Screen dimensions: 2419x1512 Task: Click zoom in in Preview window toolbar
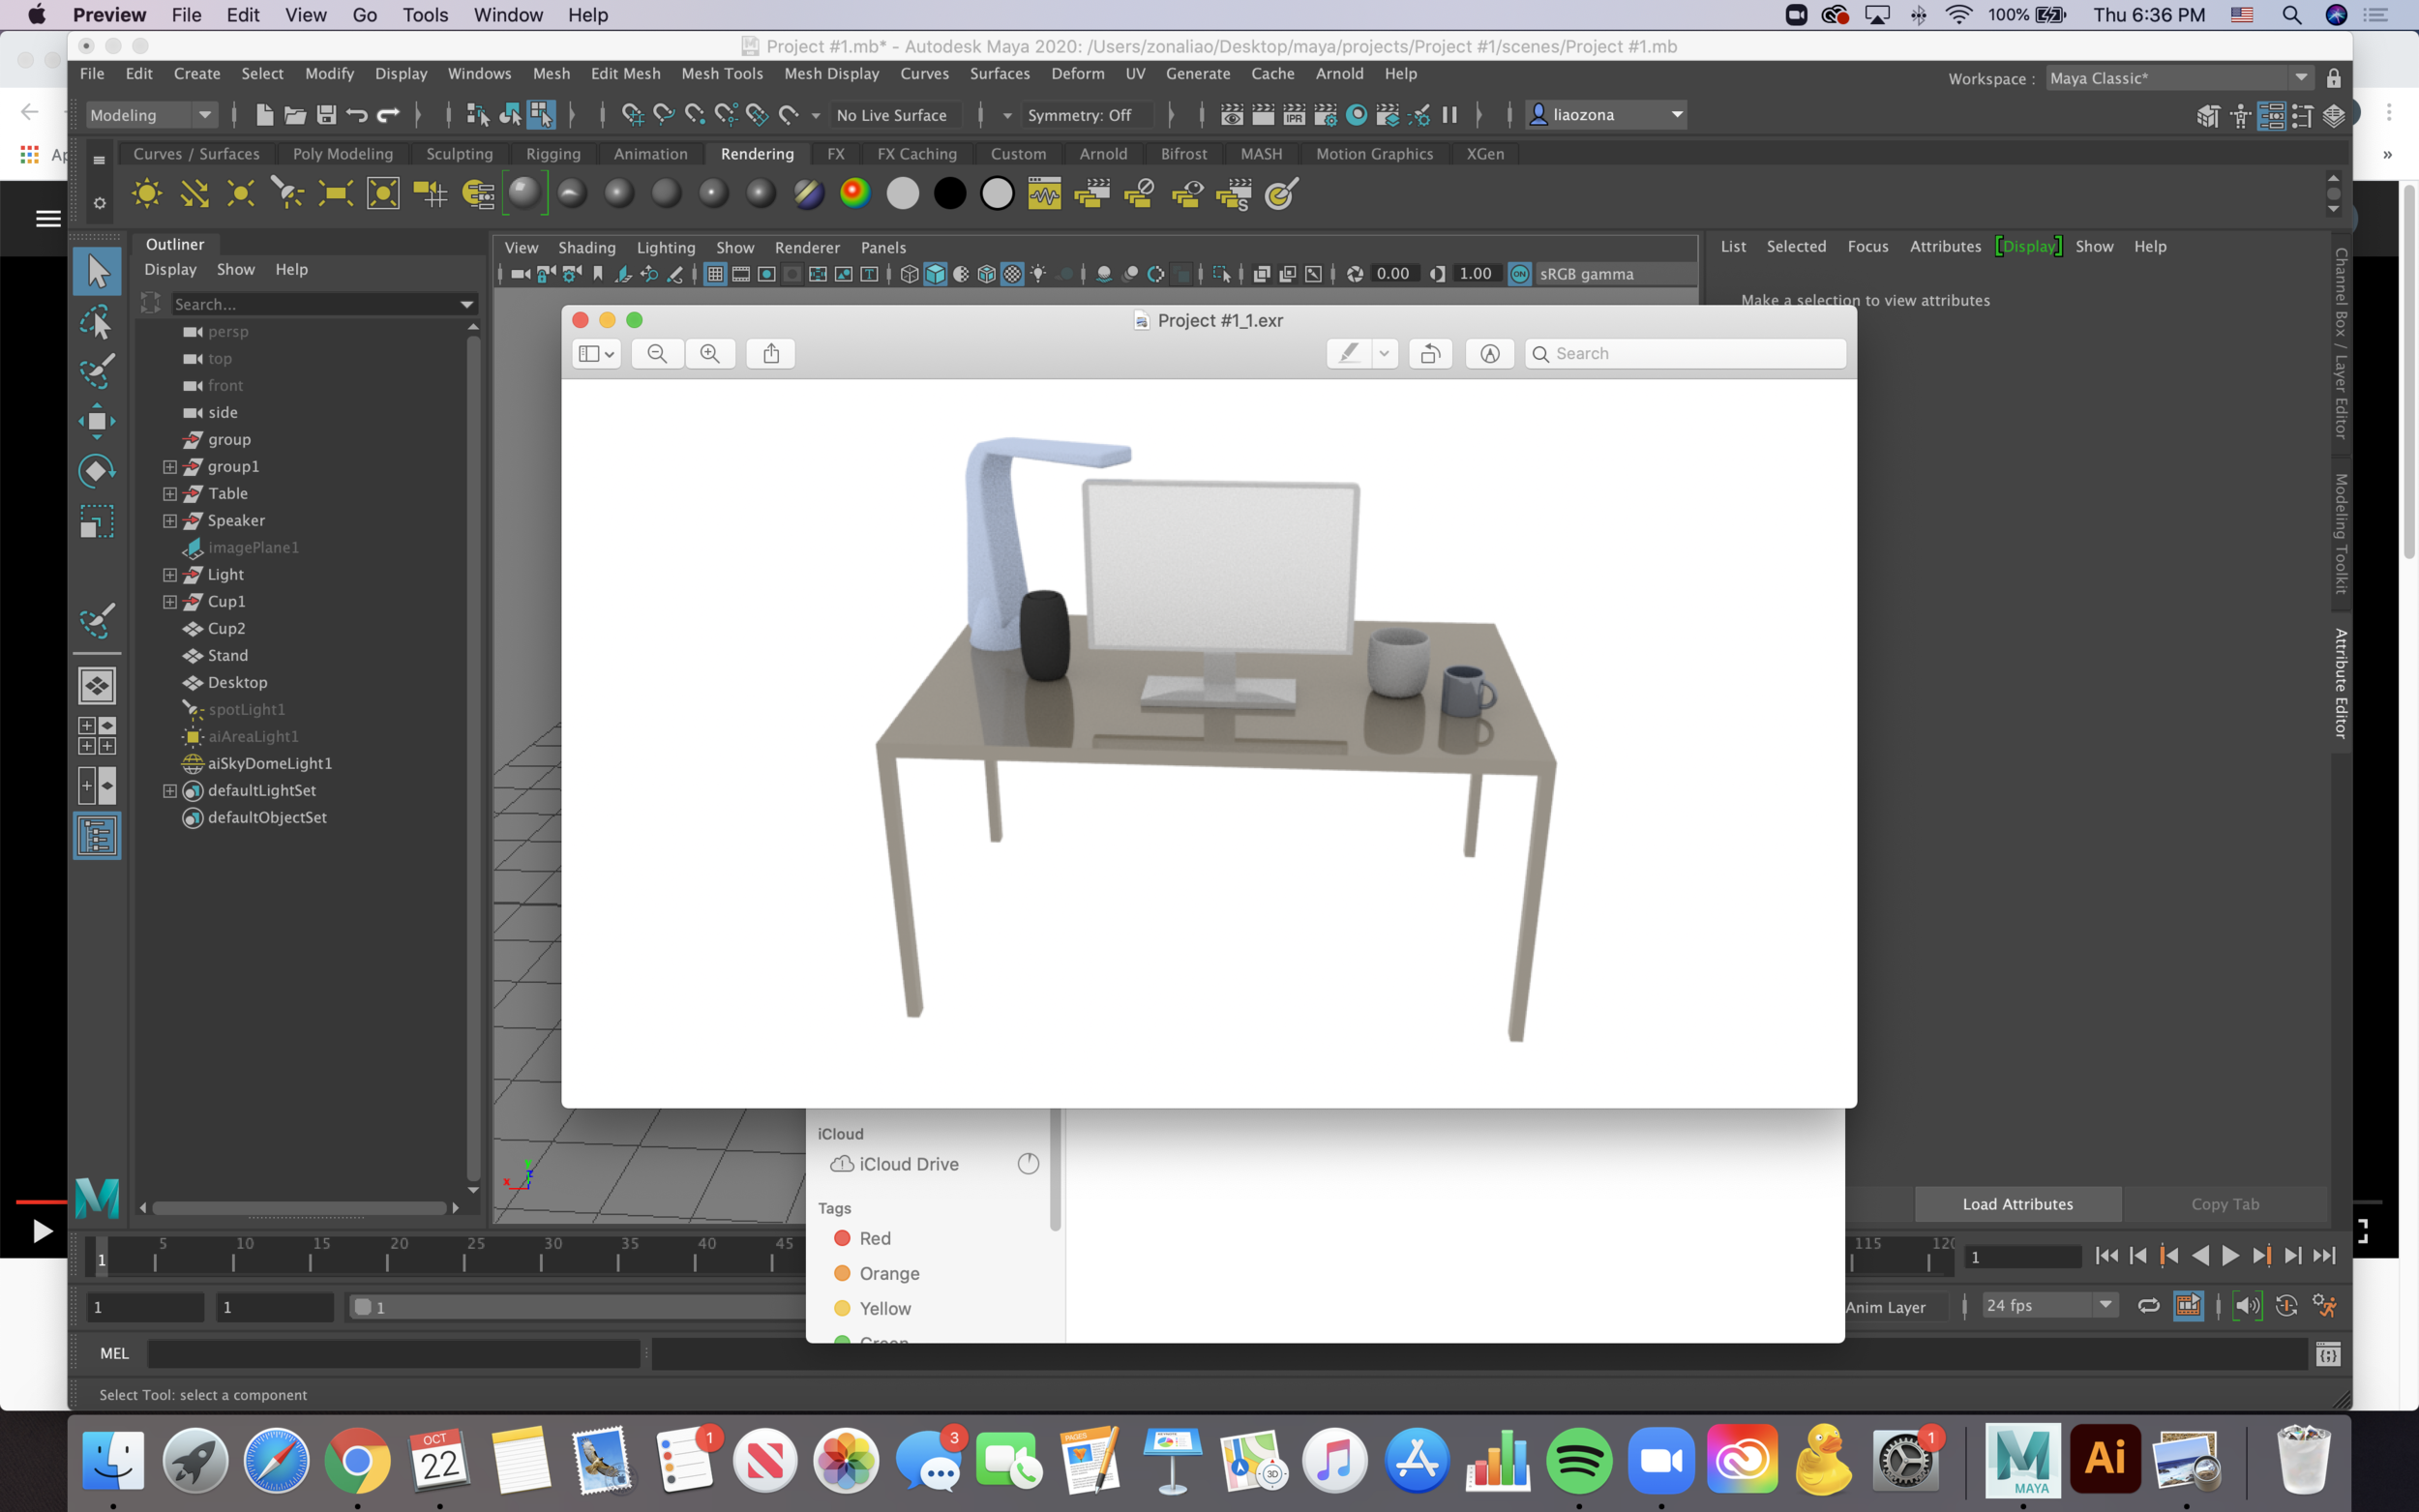(710, 353)
